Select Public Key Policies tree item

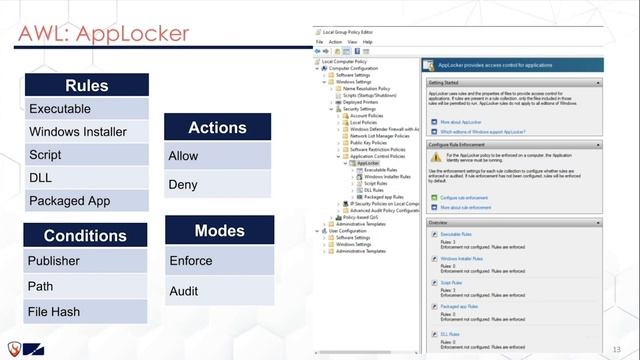point(368,143)
